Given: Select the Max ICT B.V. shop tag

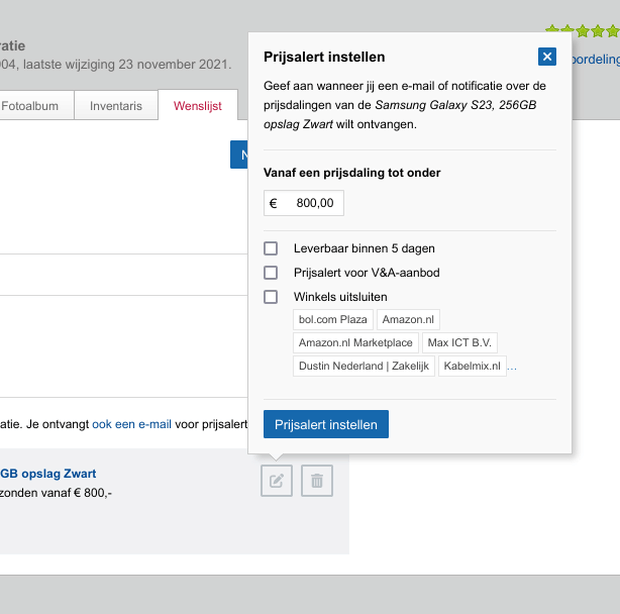Looking at the screenshot, I should coord(459,343).
